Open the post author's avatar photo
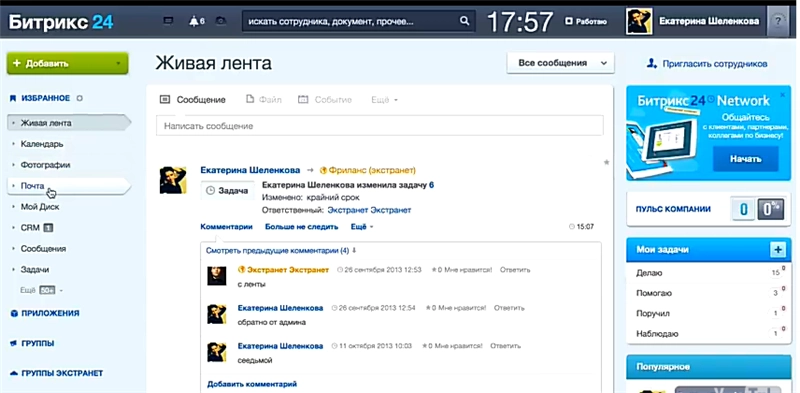The width and height of the screenshot is (800, 393). tap(173, 180)
